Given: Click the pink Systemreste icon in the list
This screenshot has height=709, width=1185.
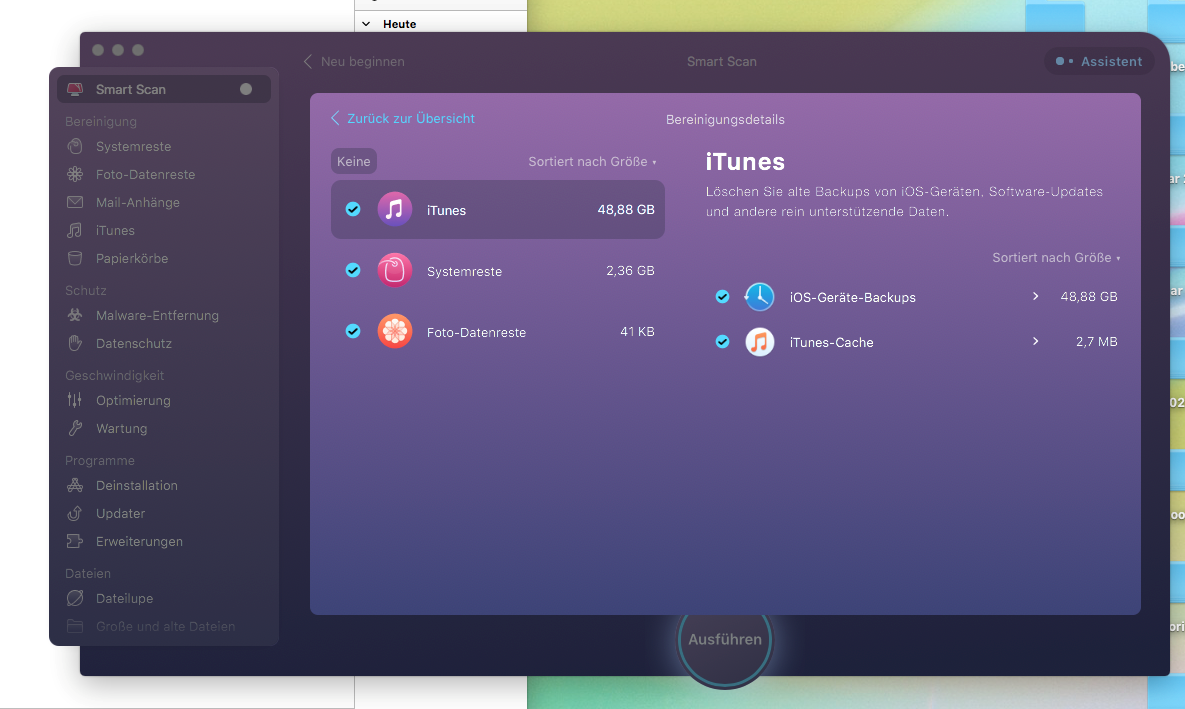Looking at the screenshot, I should 394,271.
